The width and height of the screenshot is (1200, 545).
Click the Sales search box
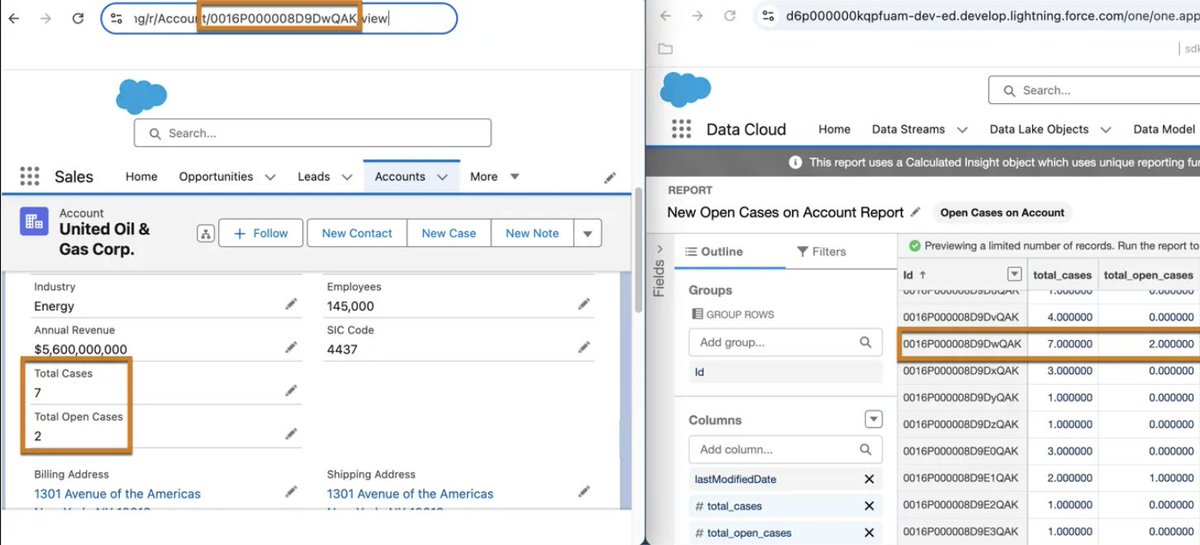click(x=313, y=133)
